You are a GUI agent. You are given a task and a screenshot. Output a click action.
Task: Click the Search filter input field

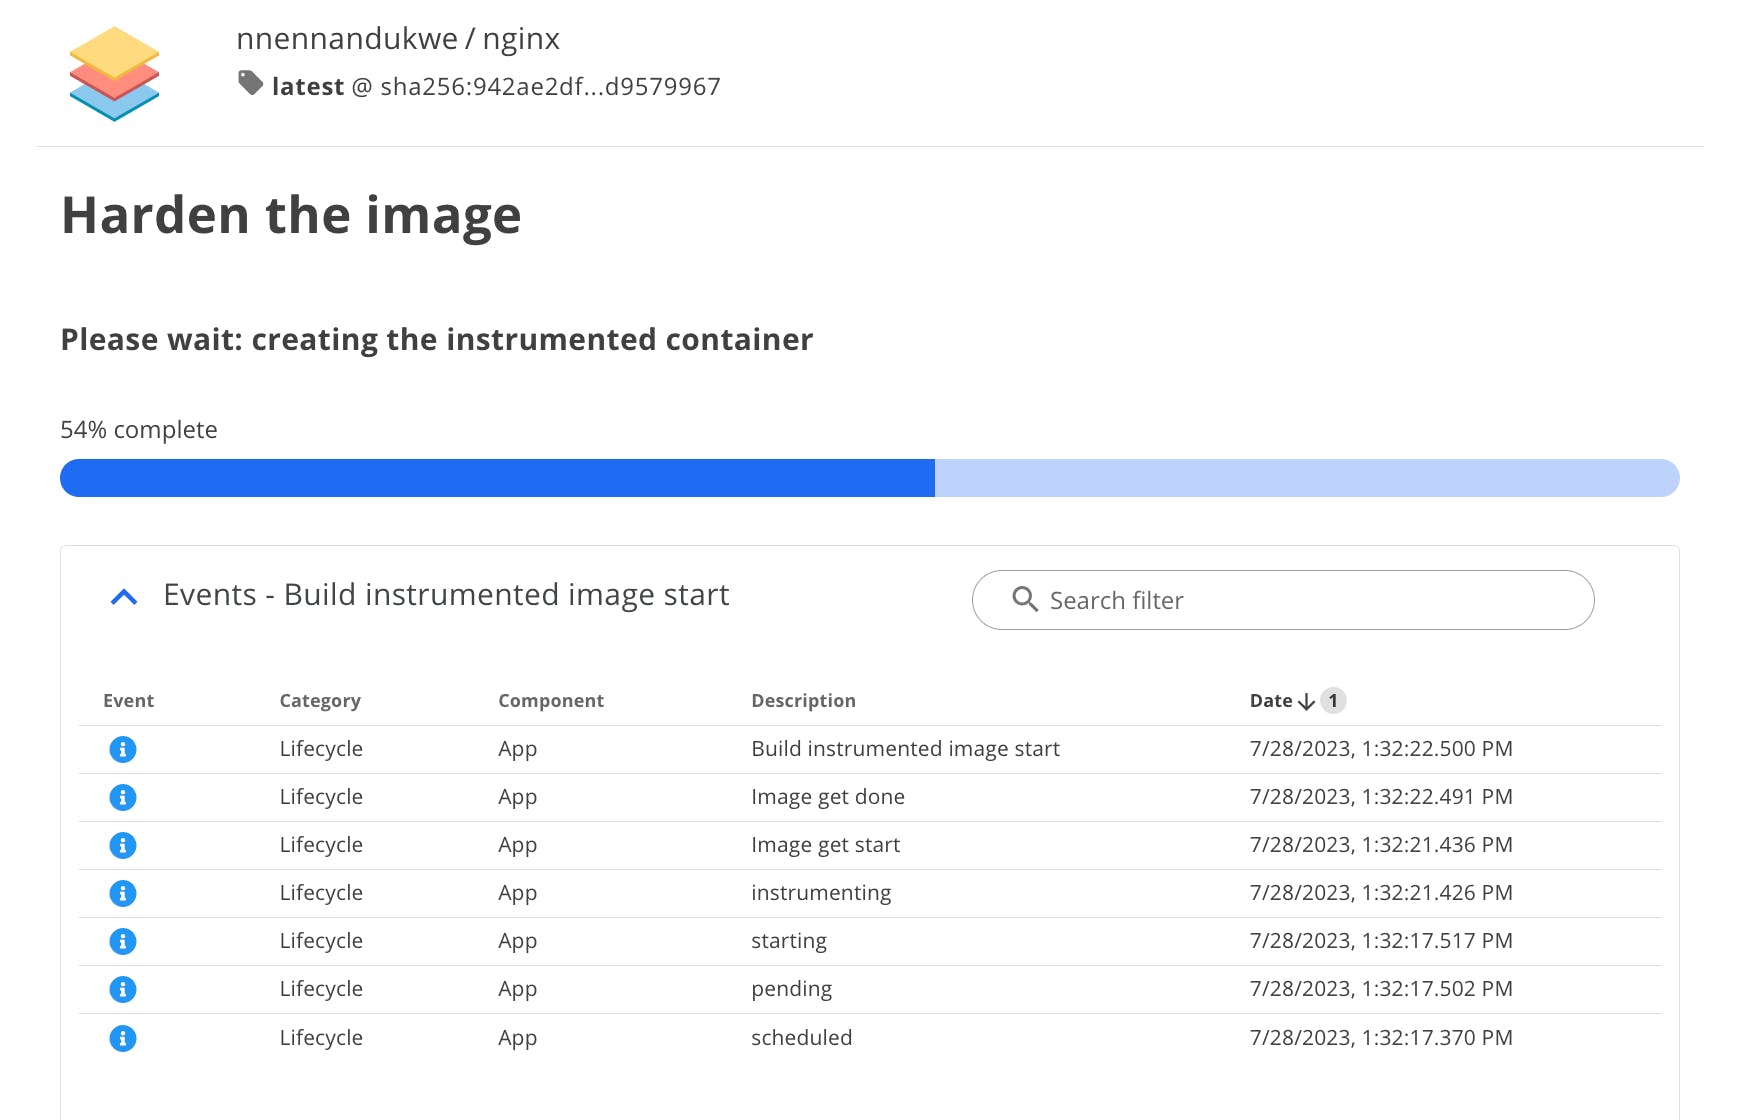[1300, 600]
